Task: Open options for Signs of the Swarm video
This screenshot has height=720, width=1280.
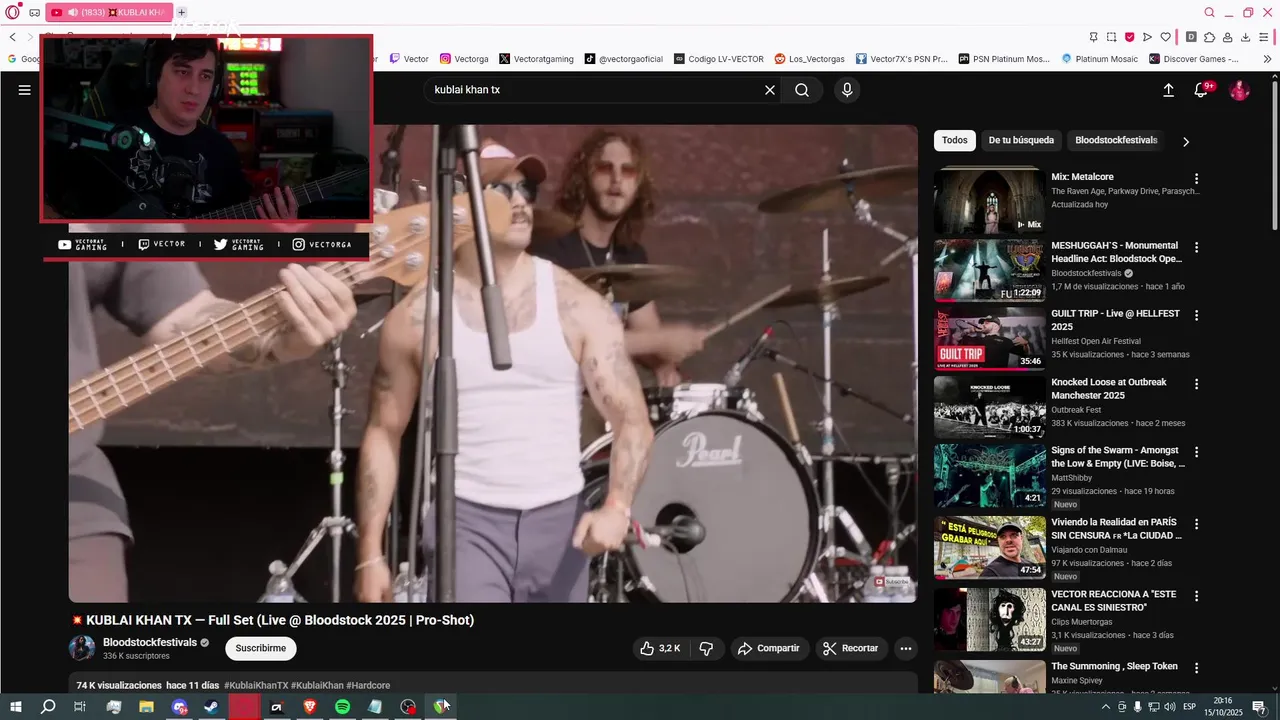Action: [x=1196, y=452]
